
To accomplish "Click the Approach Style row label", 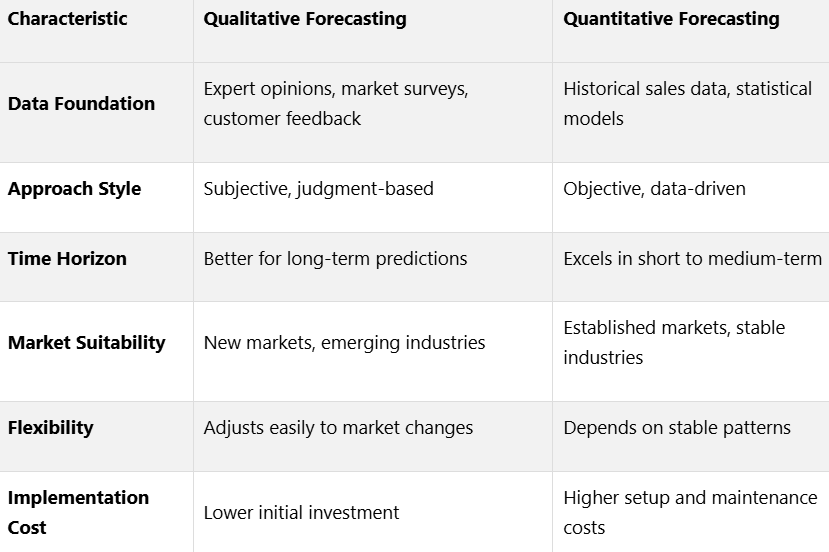I will point(75,189).
